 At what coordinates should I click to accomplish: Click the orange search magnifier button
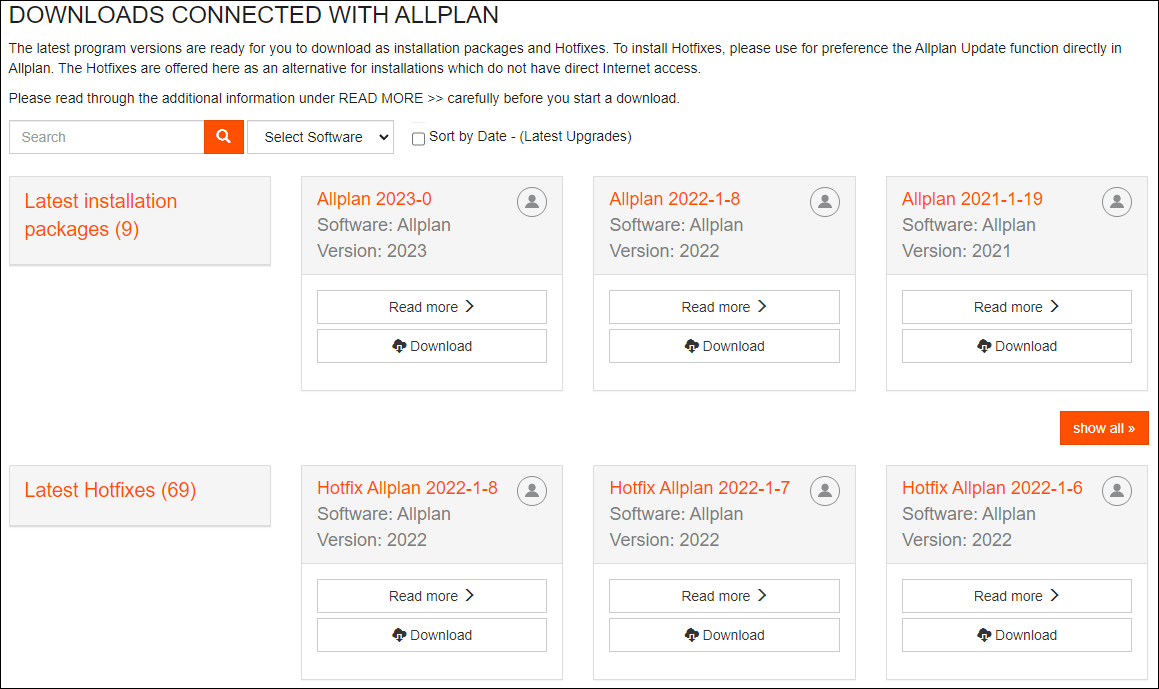point(224,137)
